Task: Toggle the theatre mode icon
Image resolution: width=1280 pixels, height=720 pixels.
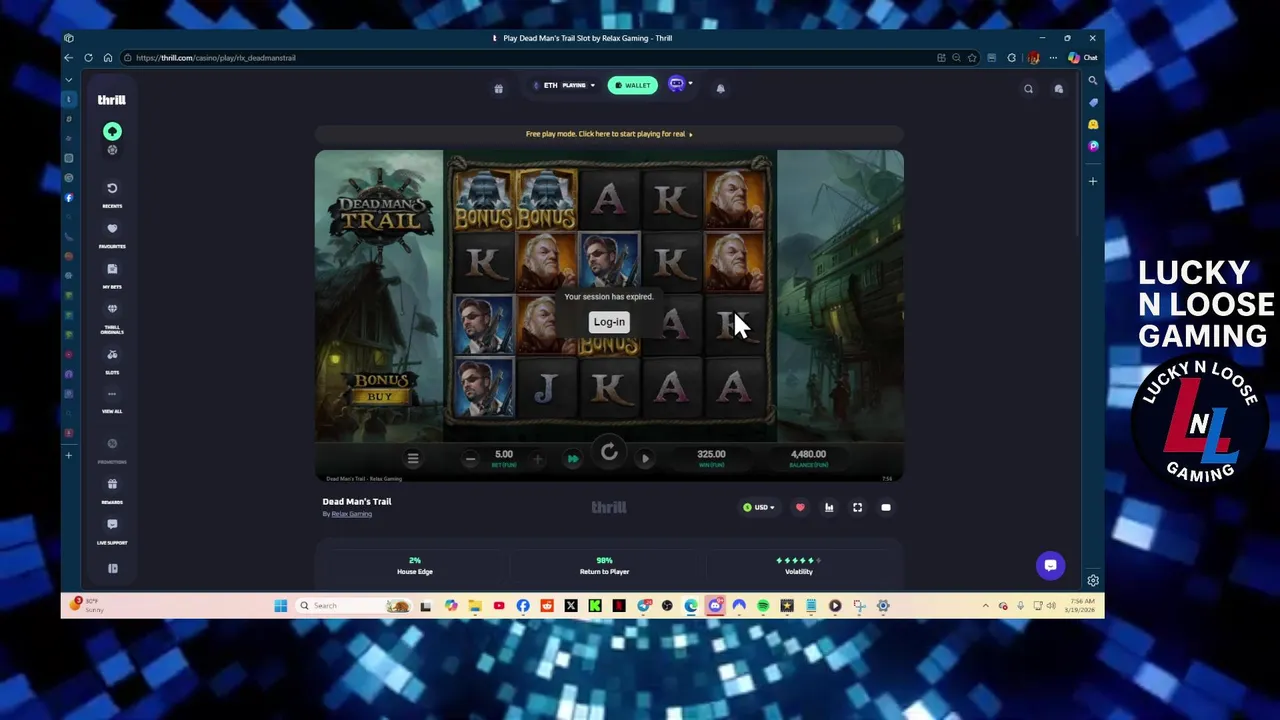Action: [885, 508]
